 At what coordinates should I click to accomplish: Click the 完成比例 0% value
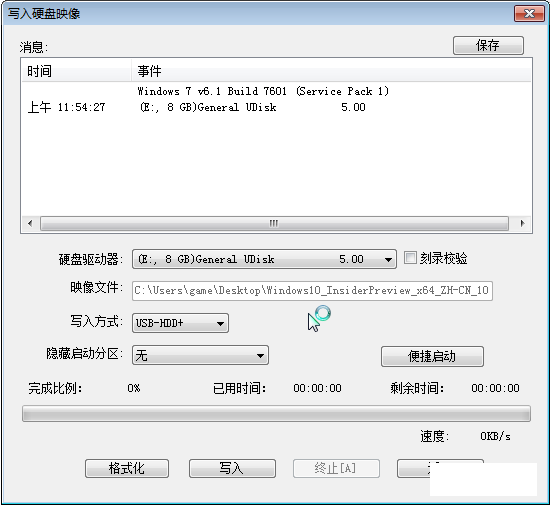click(x=134, y=388)
